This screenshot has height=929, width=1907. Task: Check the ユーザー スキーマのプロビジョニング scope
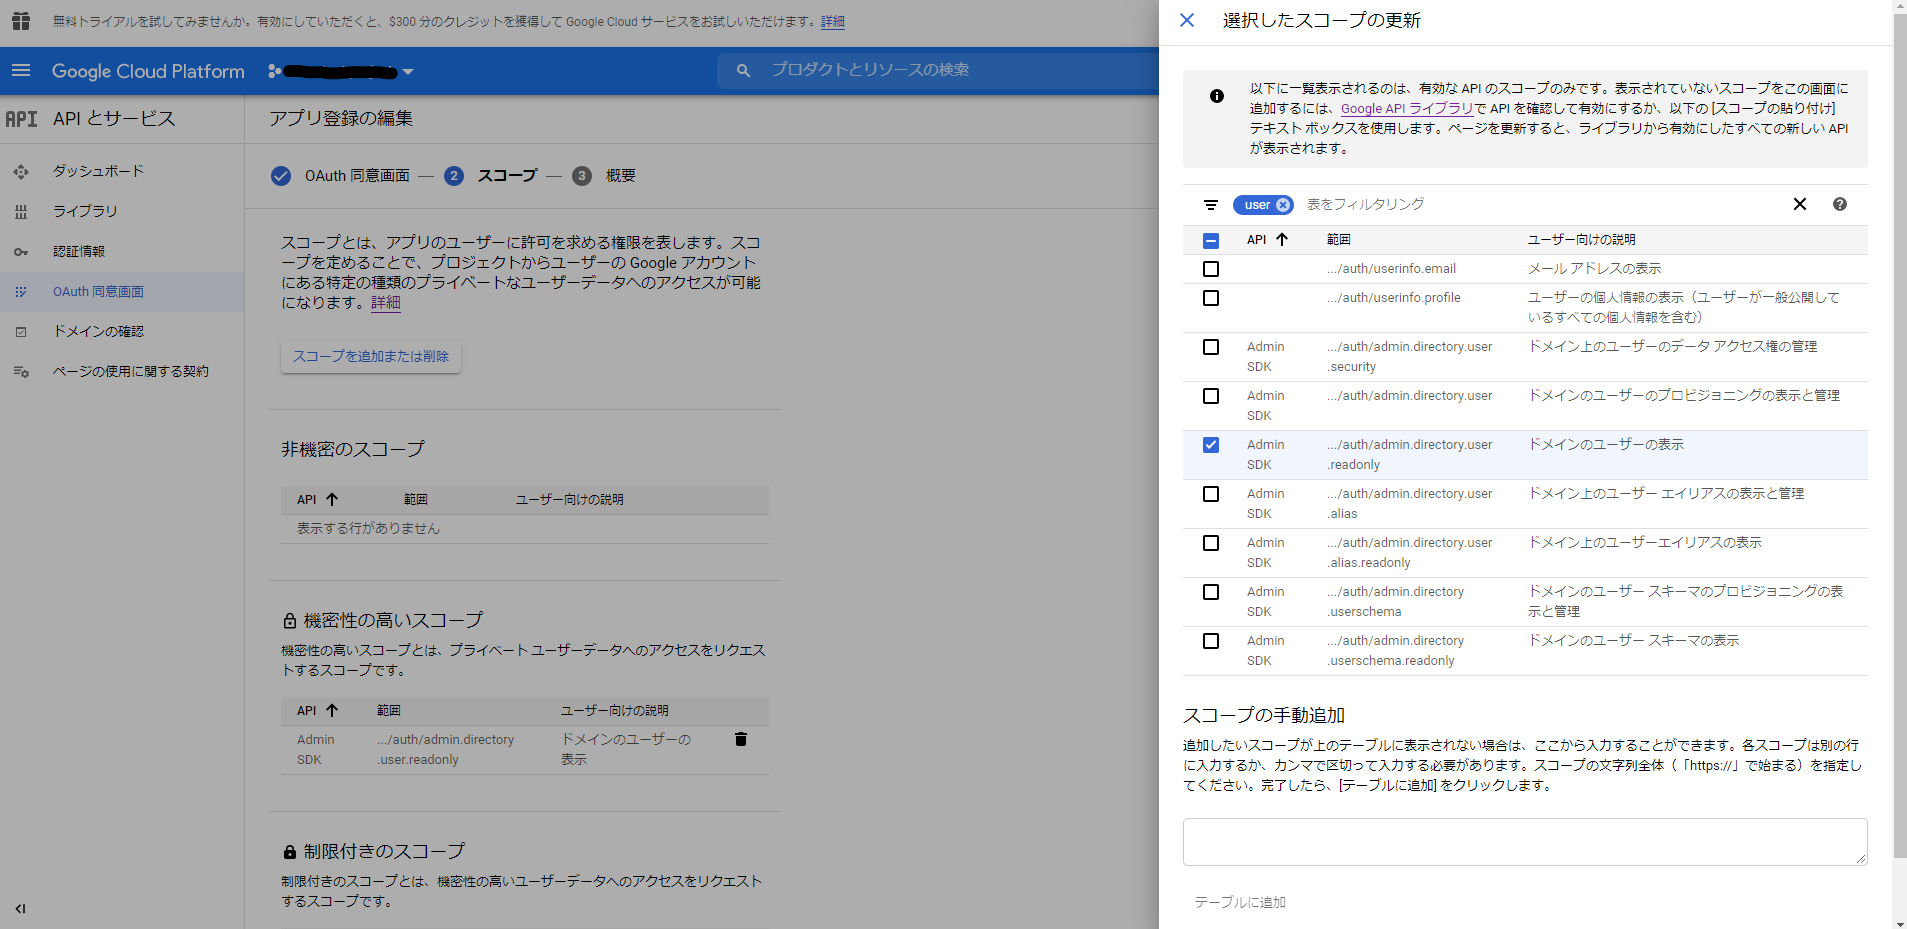[x=1211, y=592]
